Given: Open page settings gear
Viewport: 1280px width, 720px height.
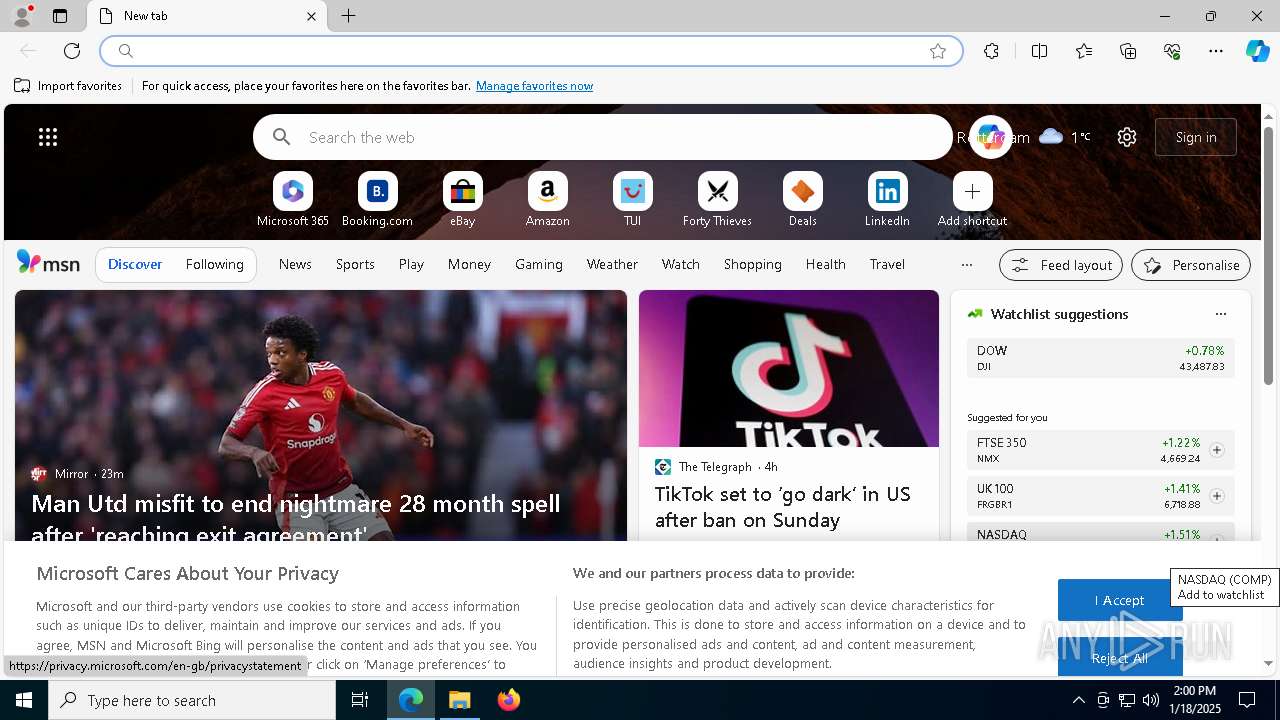Looking at the screenshot, I should pyautogui.click(x=1127, y=137).
